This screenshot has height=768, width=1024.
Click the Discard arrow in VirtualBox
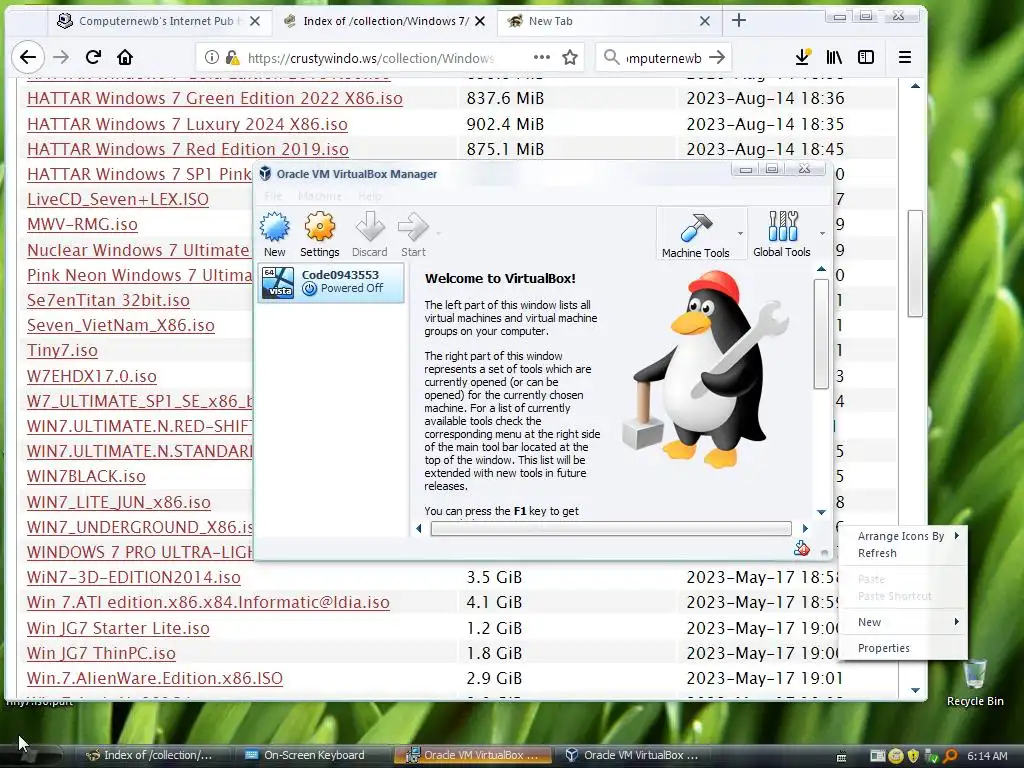tap(370, 234)
